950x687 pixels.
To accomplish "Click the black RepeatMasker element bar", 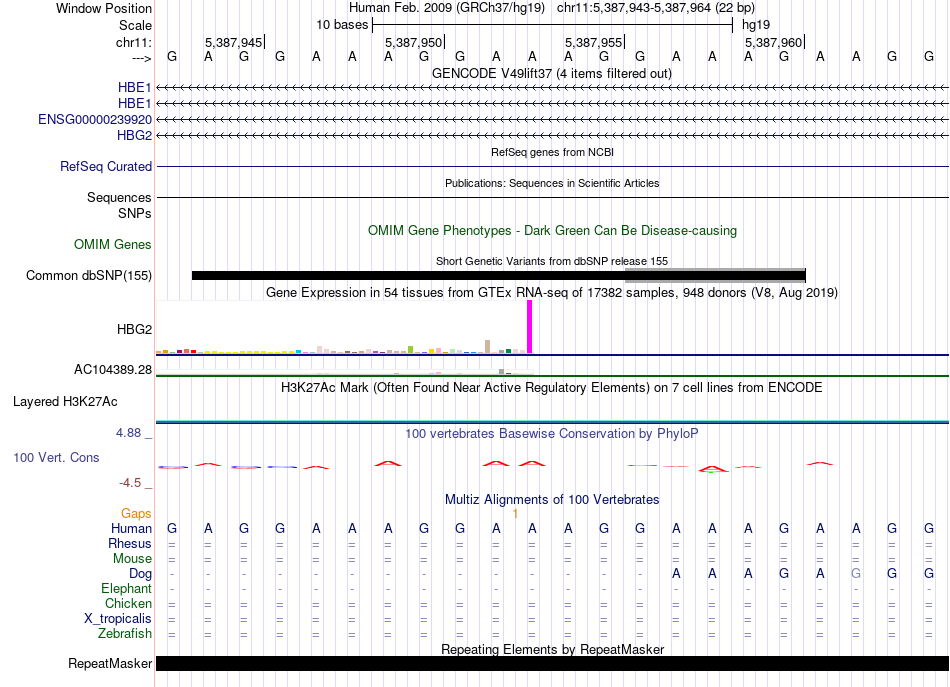I will pyautogui.click(x=552, y=663).
